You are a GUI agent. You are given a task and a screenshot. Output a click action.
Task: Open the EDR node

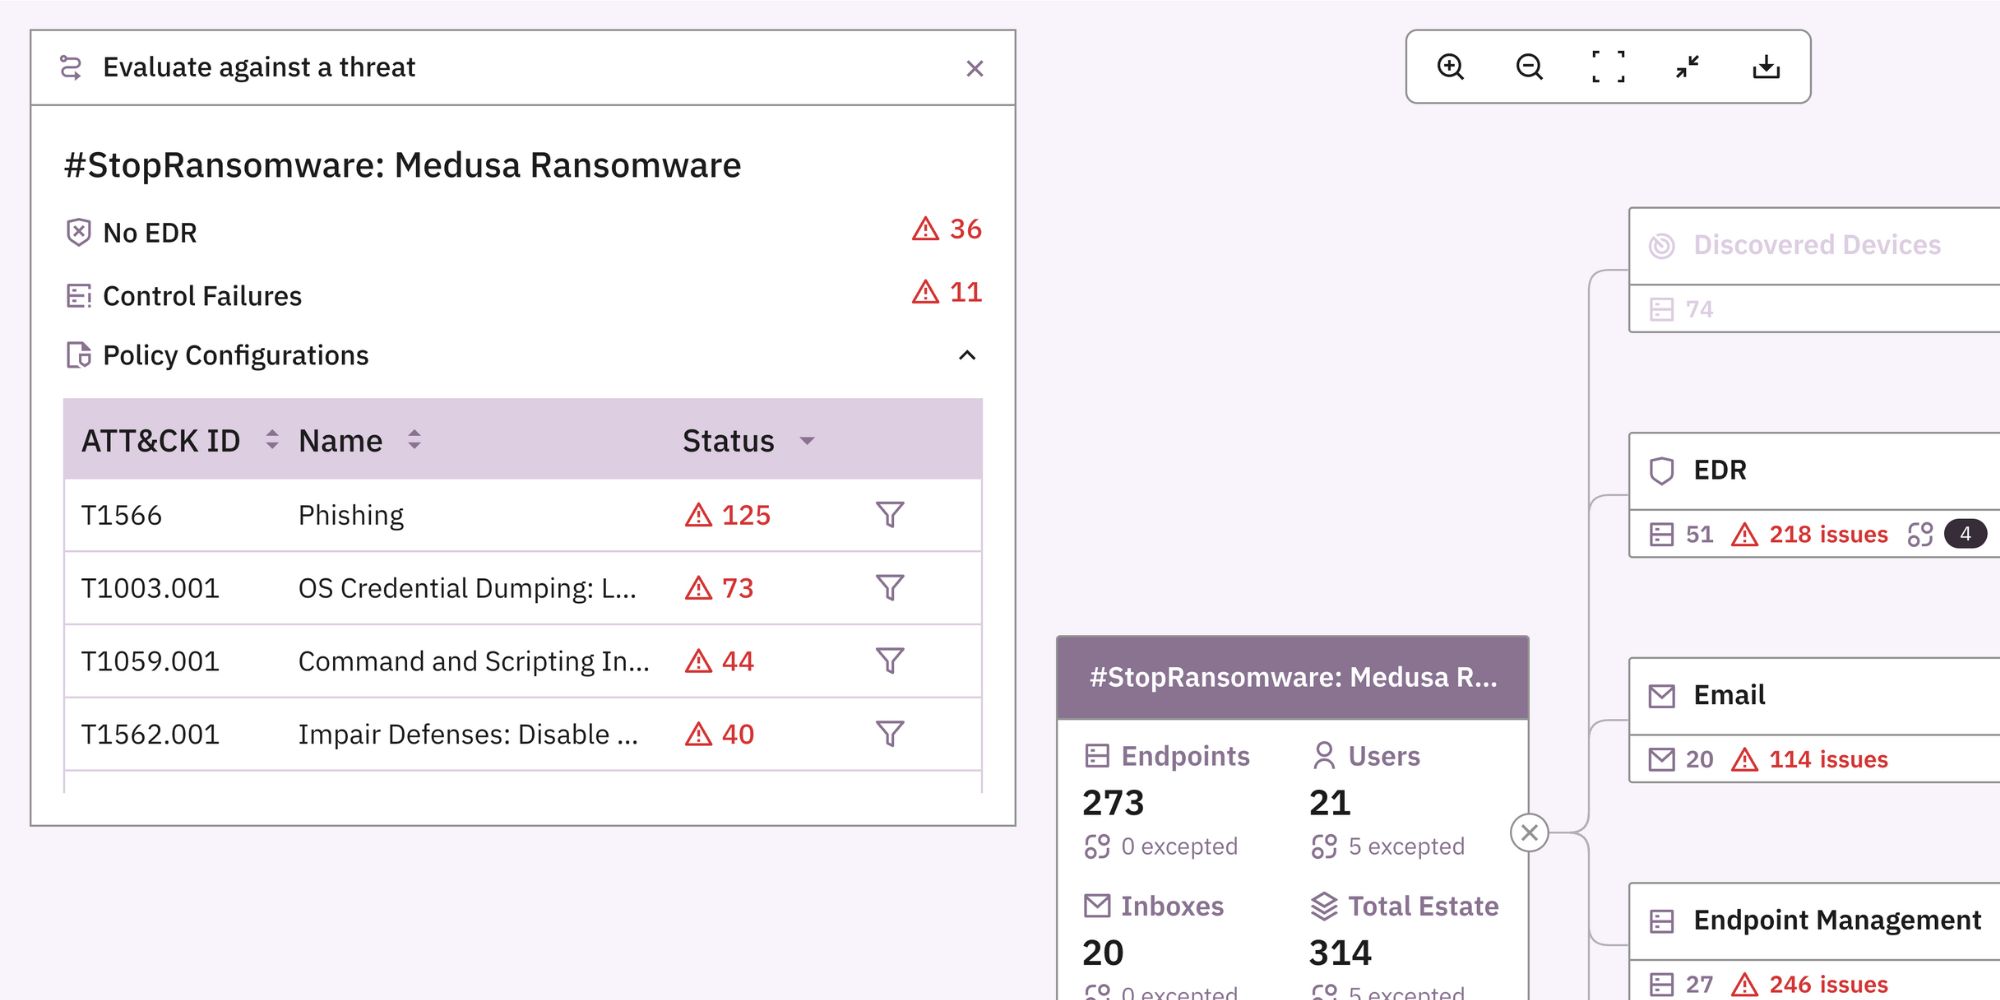(x=1815, y=471)
